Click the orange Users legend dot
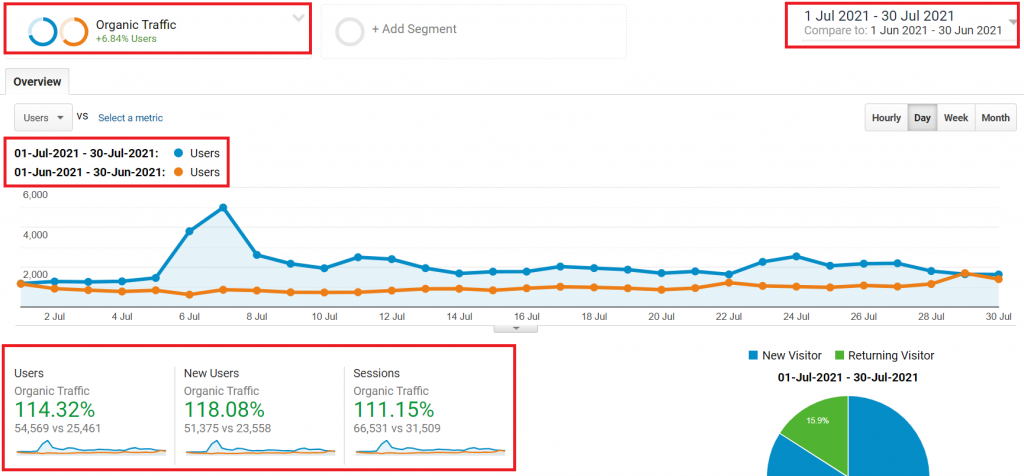This screenshot has height=476, width=1024. pyautogui.click(x=179, y=173)
